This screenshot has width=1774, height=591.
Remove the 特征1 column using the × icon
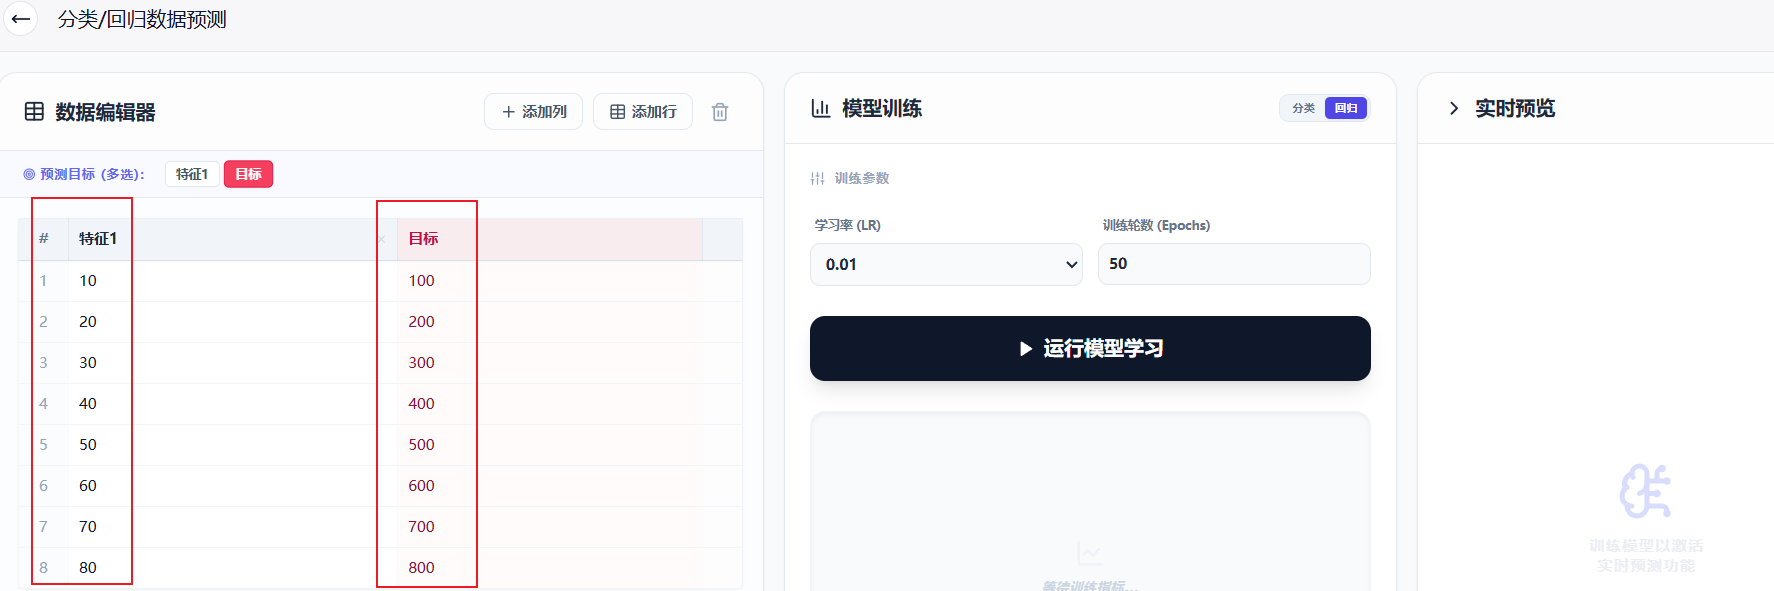pyautogui.click(x=382, y=239)
